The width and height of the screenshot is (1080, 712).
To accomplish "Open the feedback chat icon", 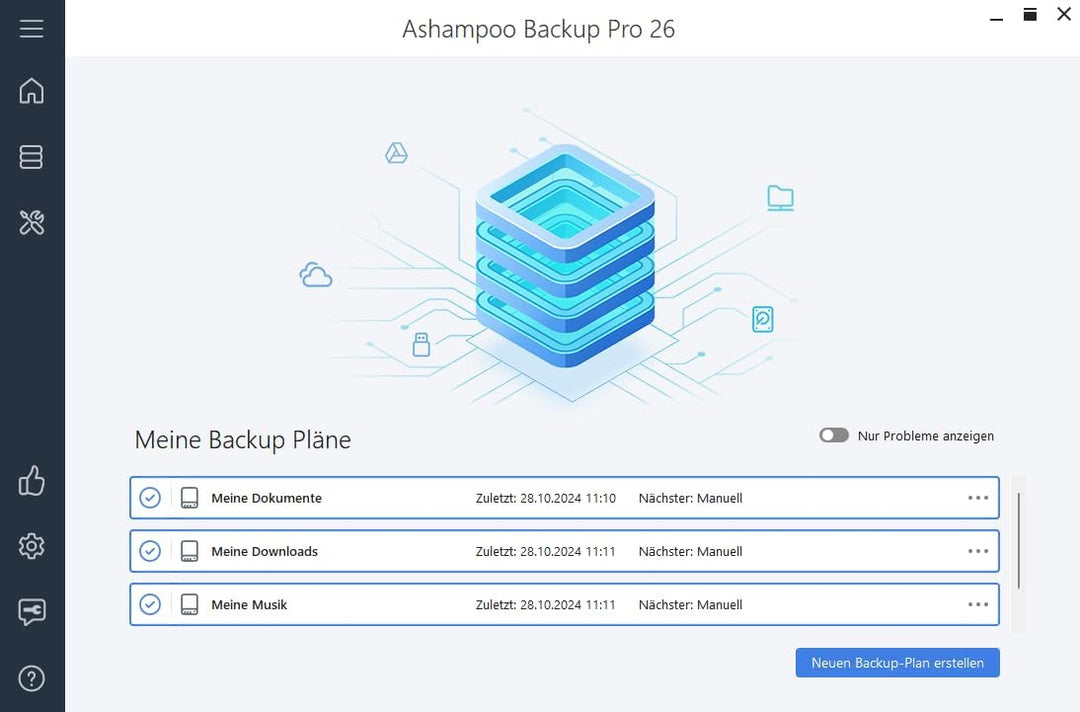I will 31,612.
